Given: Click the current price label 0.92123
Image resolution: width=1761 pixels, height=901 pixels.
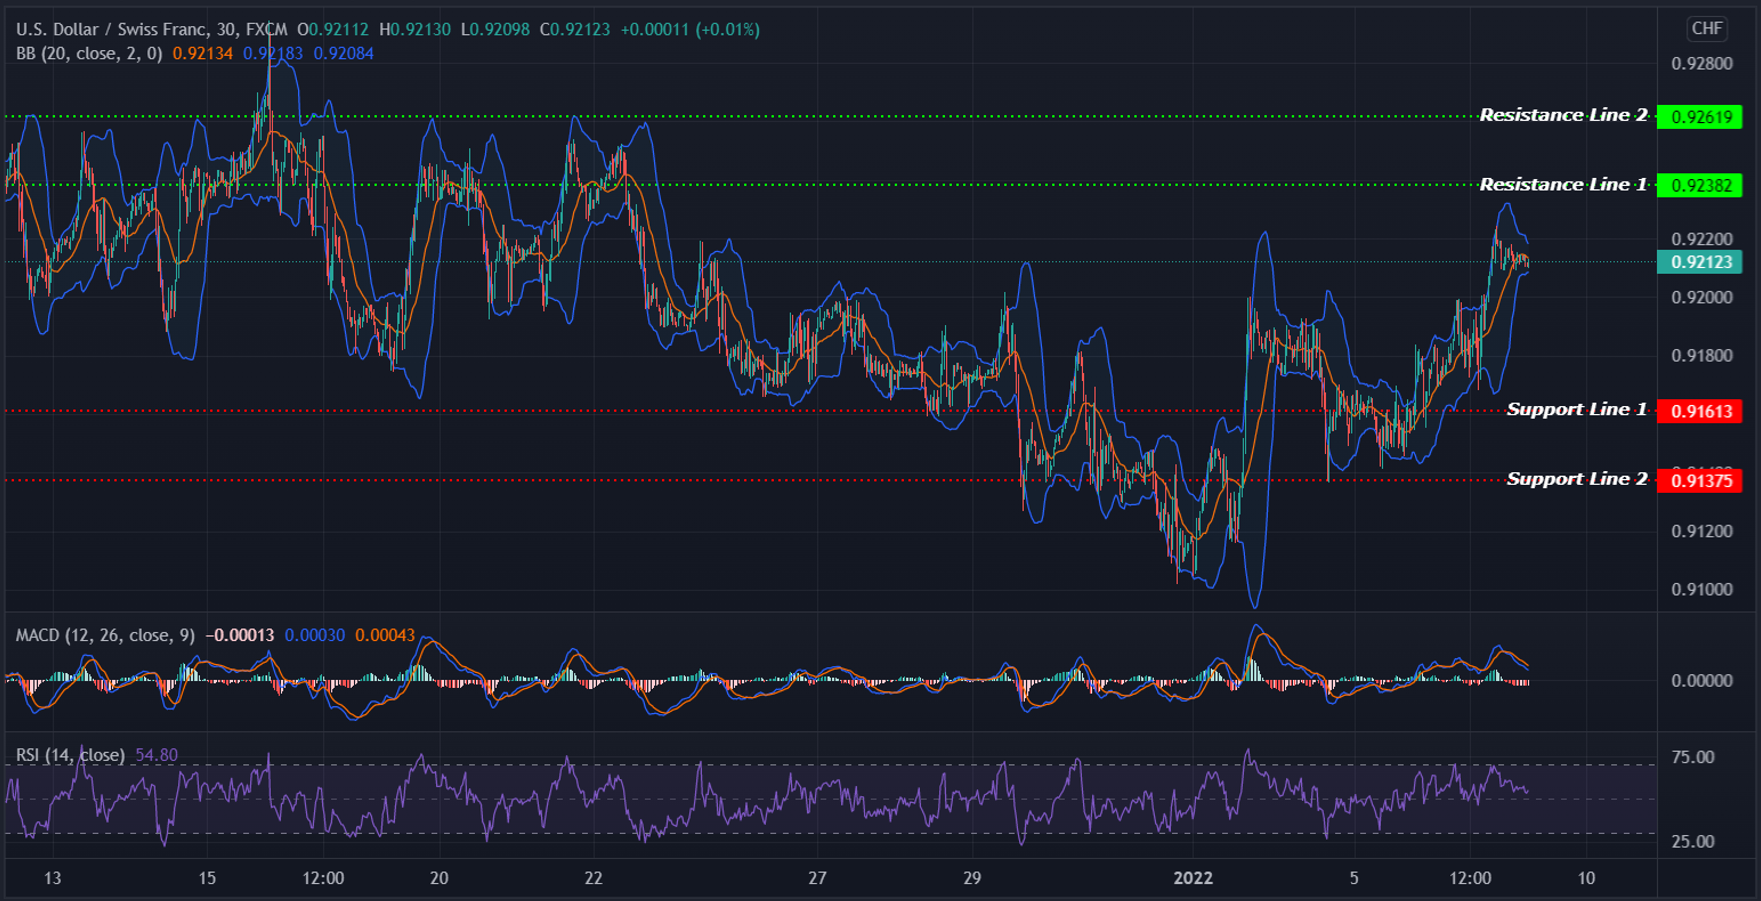Looking at the screenshot, I should [x=1703, y=260].
